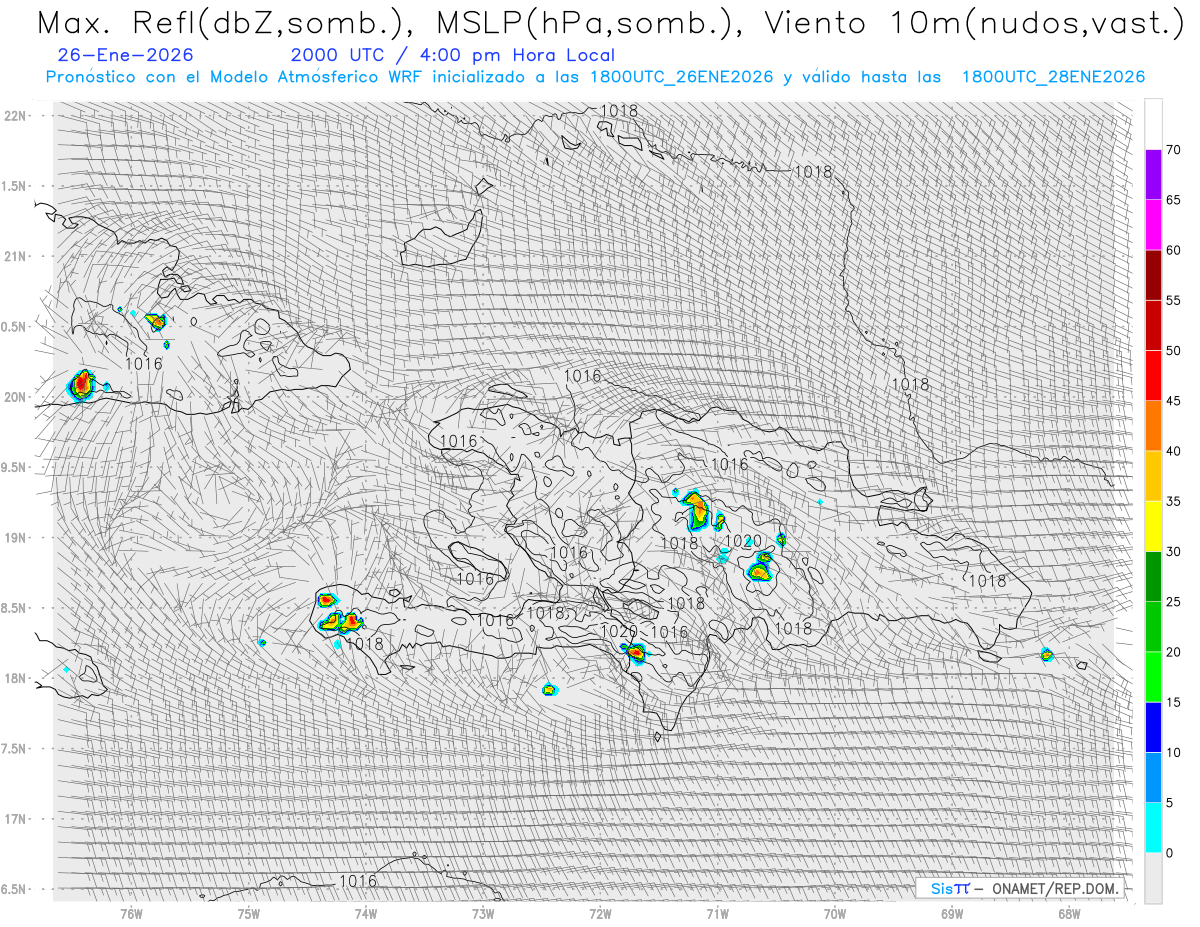Viewport: 1200px width, 927px height.
Task: Select the magenta 60–65 dBZ colorbar segment
Action: pyautogui.click(x=1153, y=225)
